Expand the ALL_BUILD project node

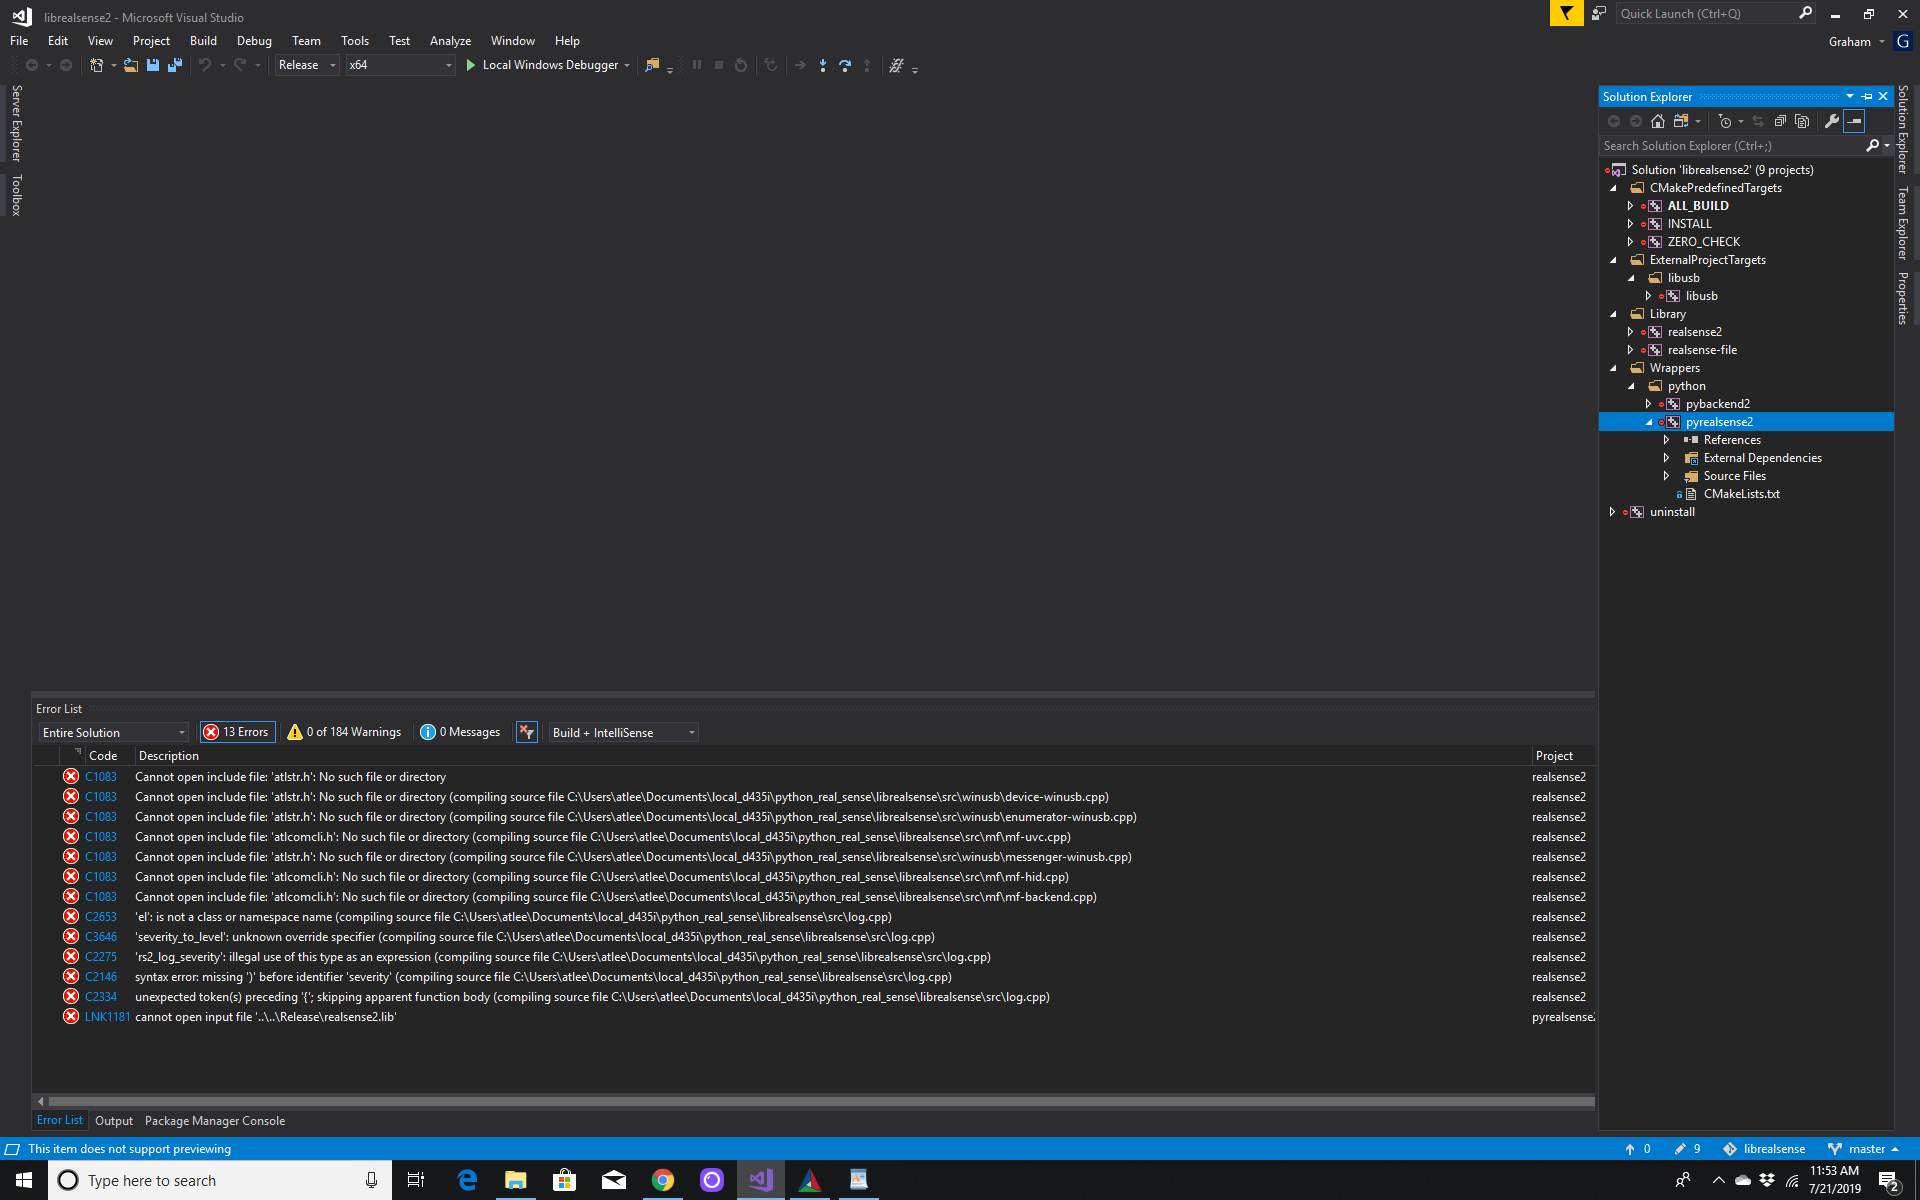point(1630,206)
